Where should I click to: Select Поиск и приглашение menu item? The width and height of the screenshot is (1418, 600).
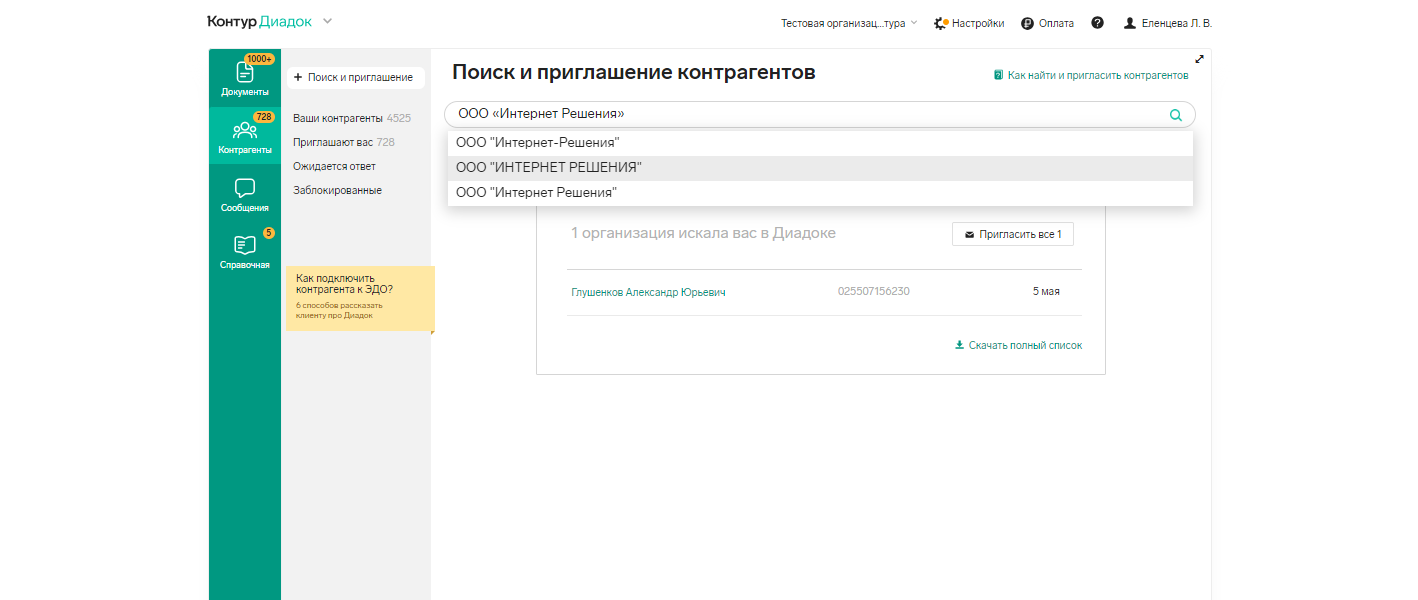pos(356,77)
